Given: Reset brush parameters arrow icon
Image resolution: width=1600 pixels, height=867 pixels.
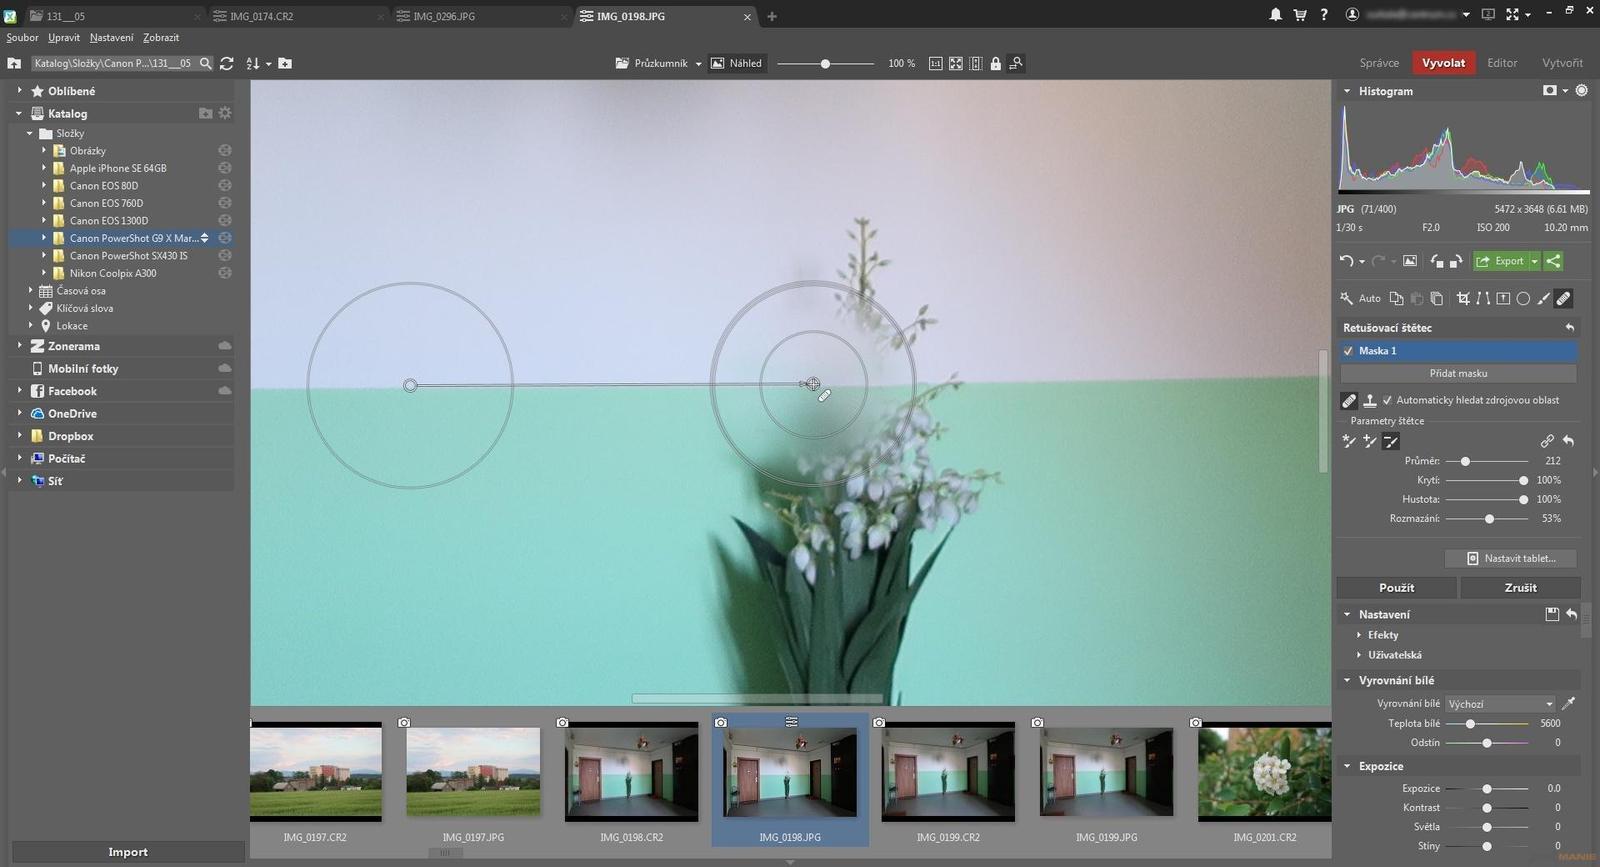Looking at the screenshot, I should [x=1569, y=441].
